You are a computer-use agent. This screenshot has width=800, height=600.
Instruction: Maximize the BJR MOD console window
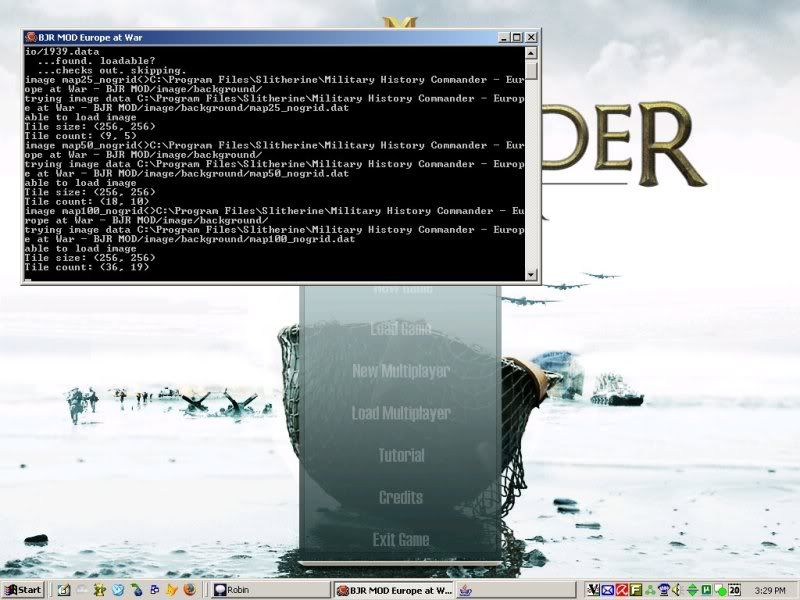coord(516,37)
